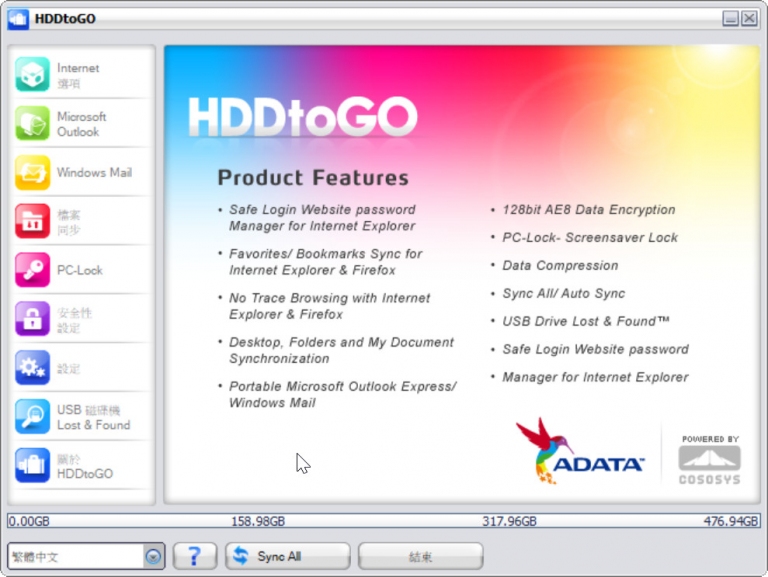The image size is (768, 577).
Task: Click 'USB Drive Lost & Found™' feature text
Action: point(586,321)
